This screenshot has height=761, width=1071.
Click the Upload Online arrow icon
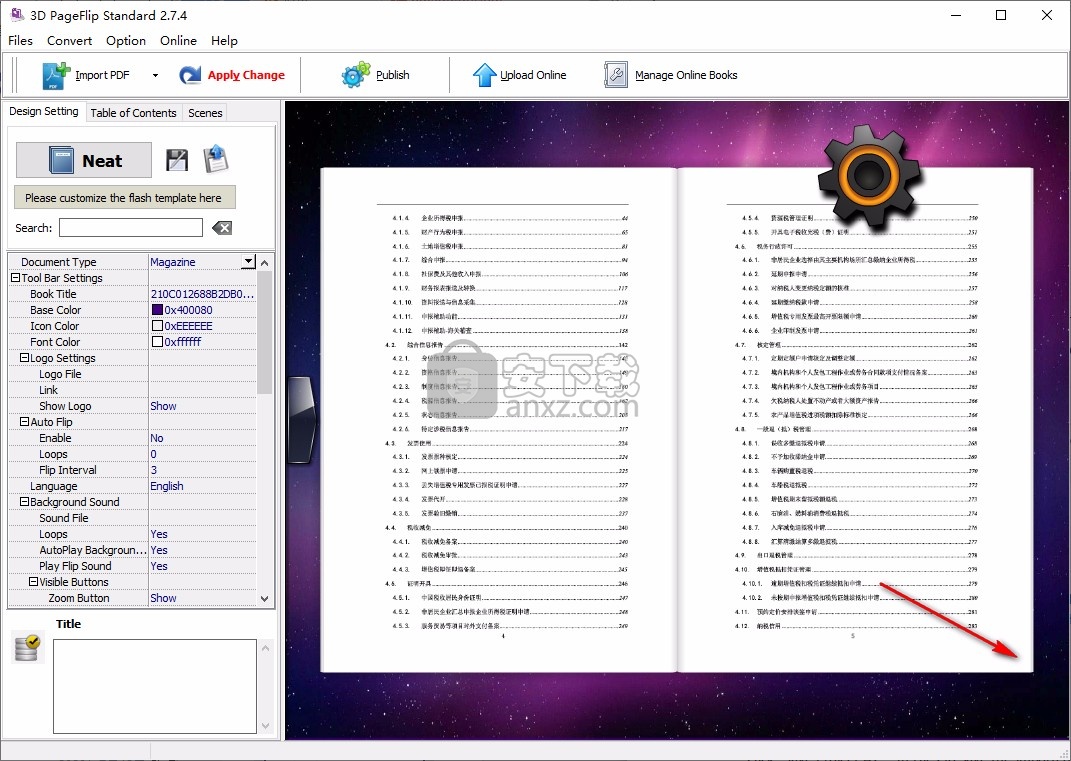point(484,74)
